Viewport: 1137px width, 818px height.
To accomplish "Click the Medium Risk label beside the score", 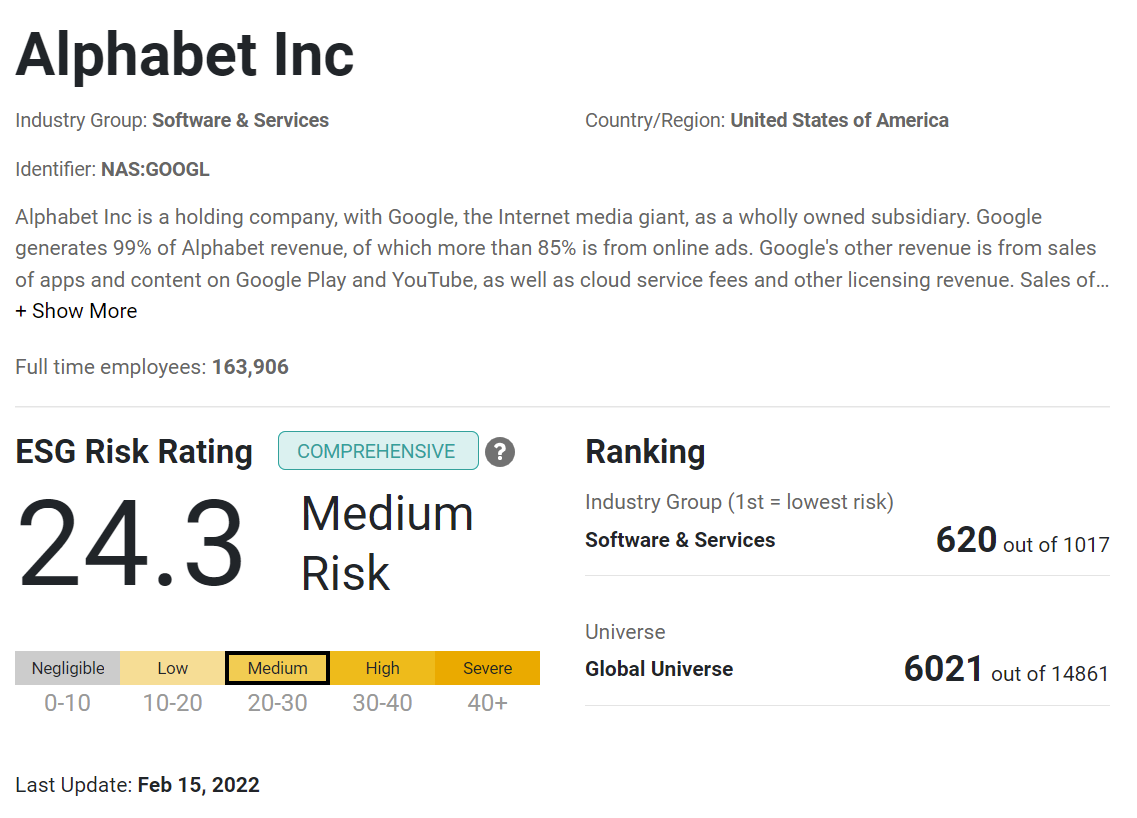I will [x=387, y=543].
